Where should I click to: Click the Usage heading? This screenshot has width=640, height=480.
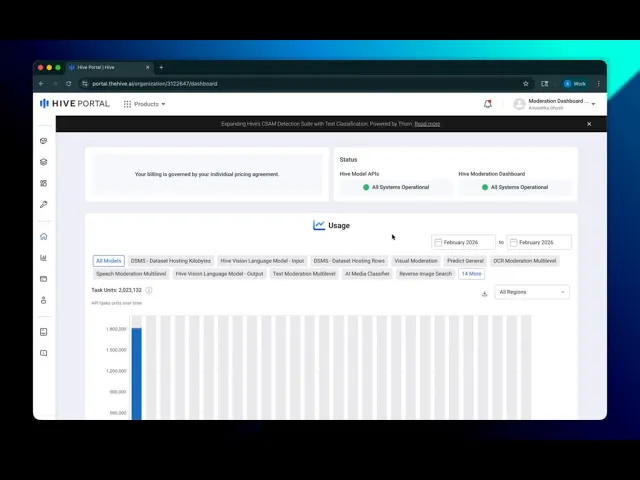tap(339, 226)
